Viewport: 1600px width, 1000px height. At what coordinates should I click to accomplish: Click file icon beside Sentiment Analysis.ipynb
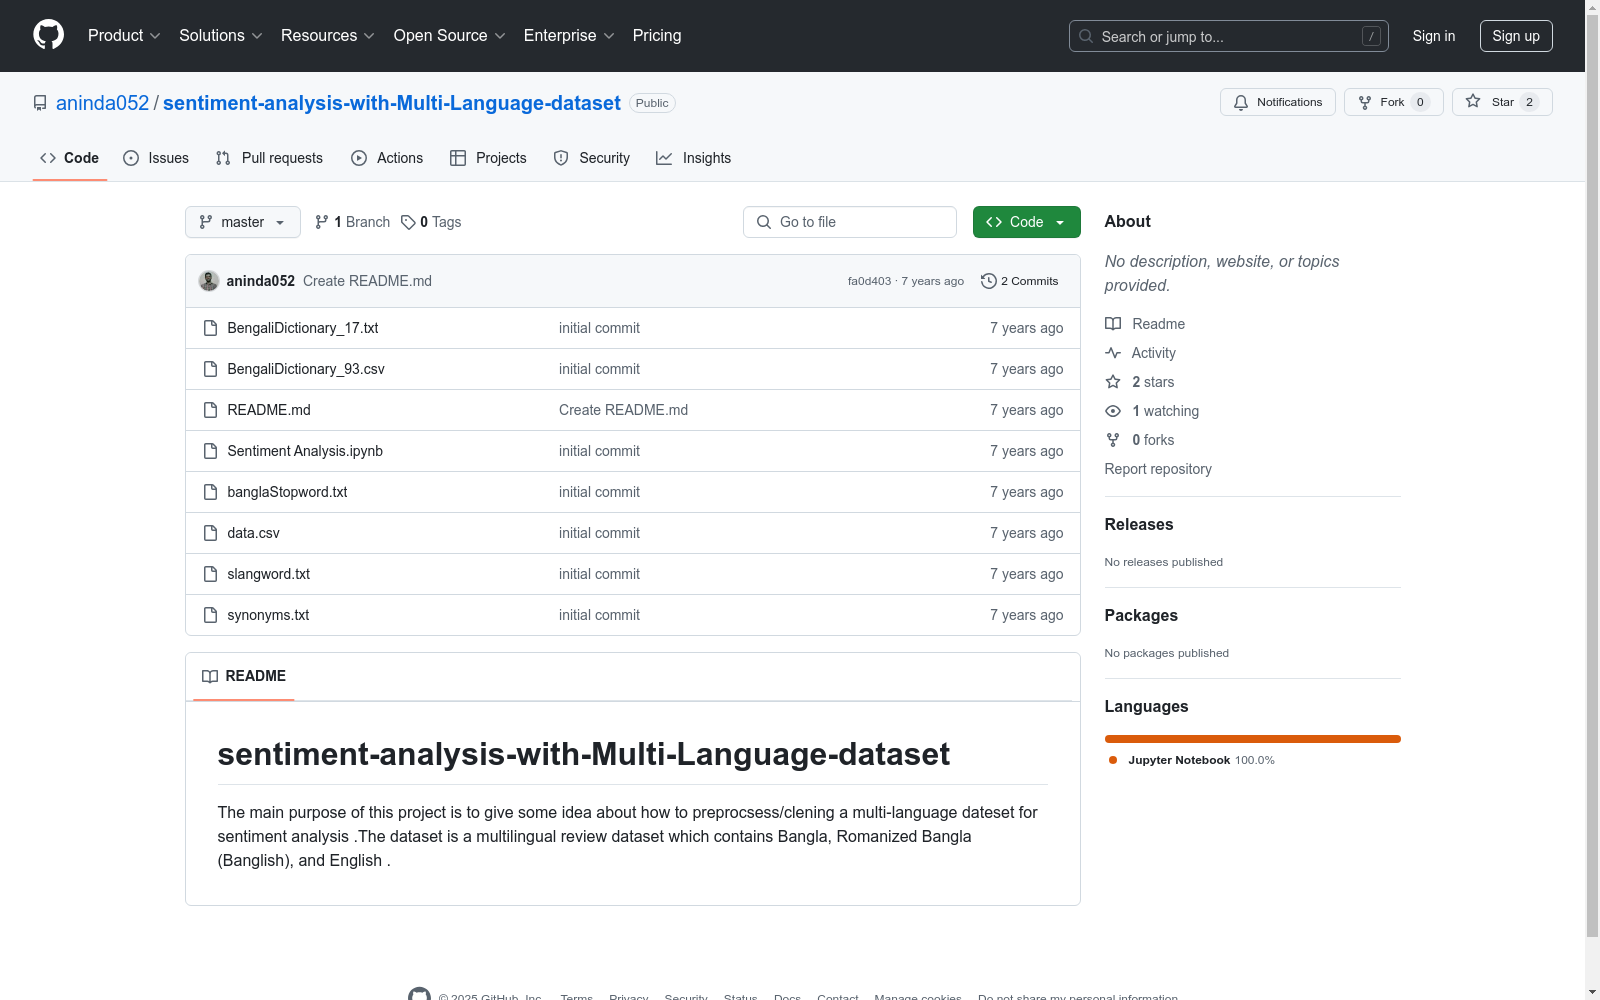(x=210, y=451)
